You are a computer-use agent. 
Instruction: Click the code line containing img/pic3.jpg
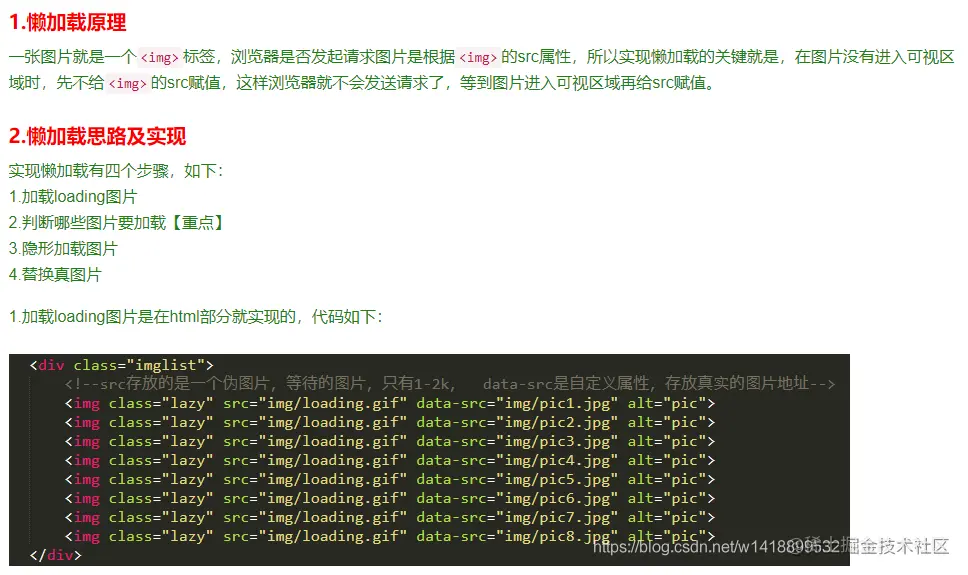(x=390, y=442)
